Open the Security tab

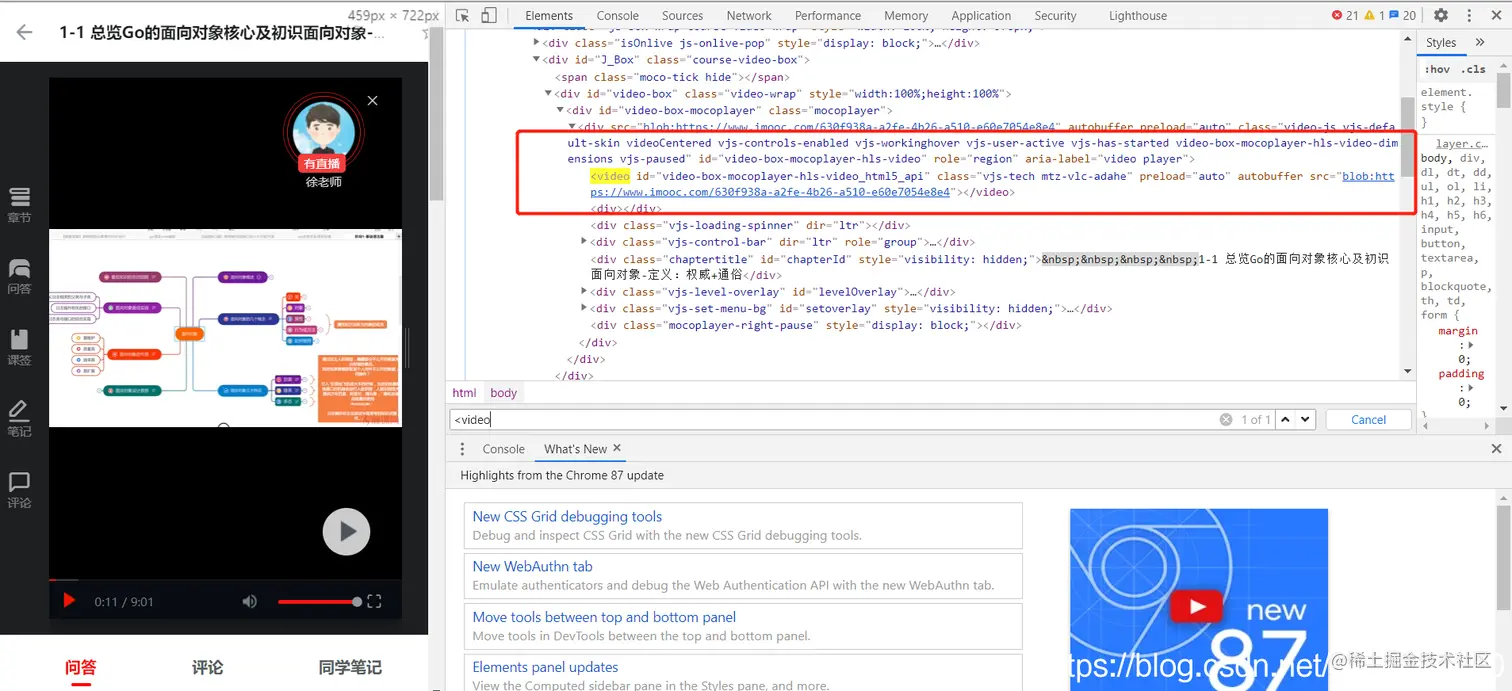point(1055,15)
